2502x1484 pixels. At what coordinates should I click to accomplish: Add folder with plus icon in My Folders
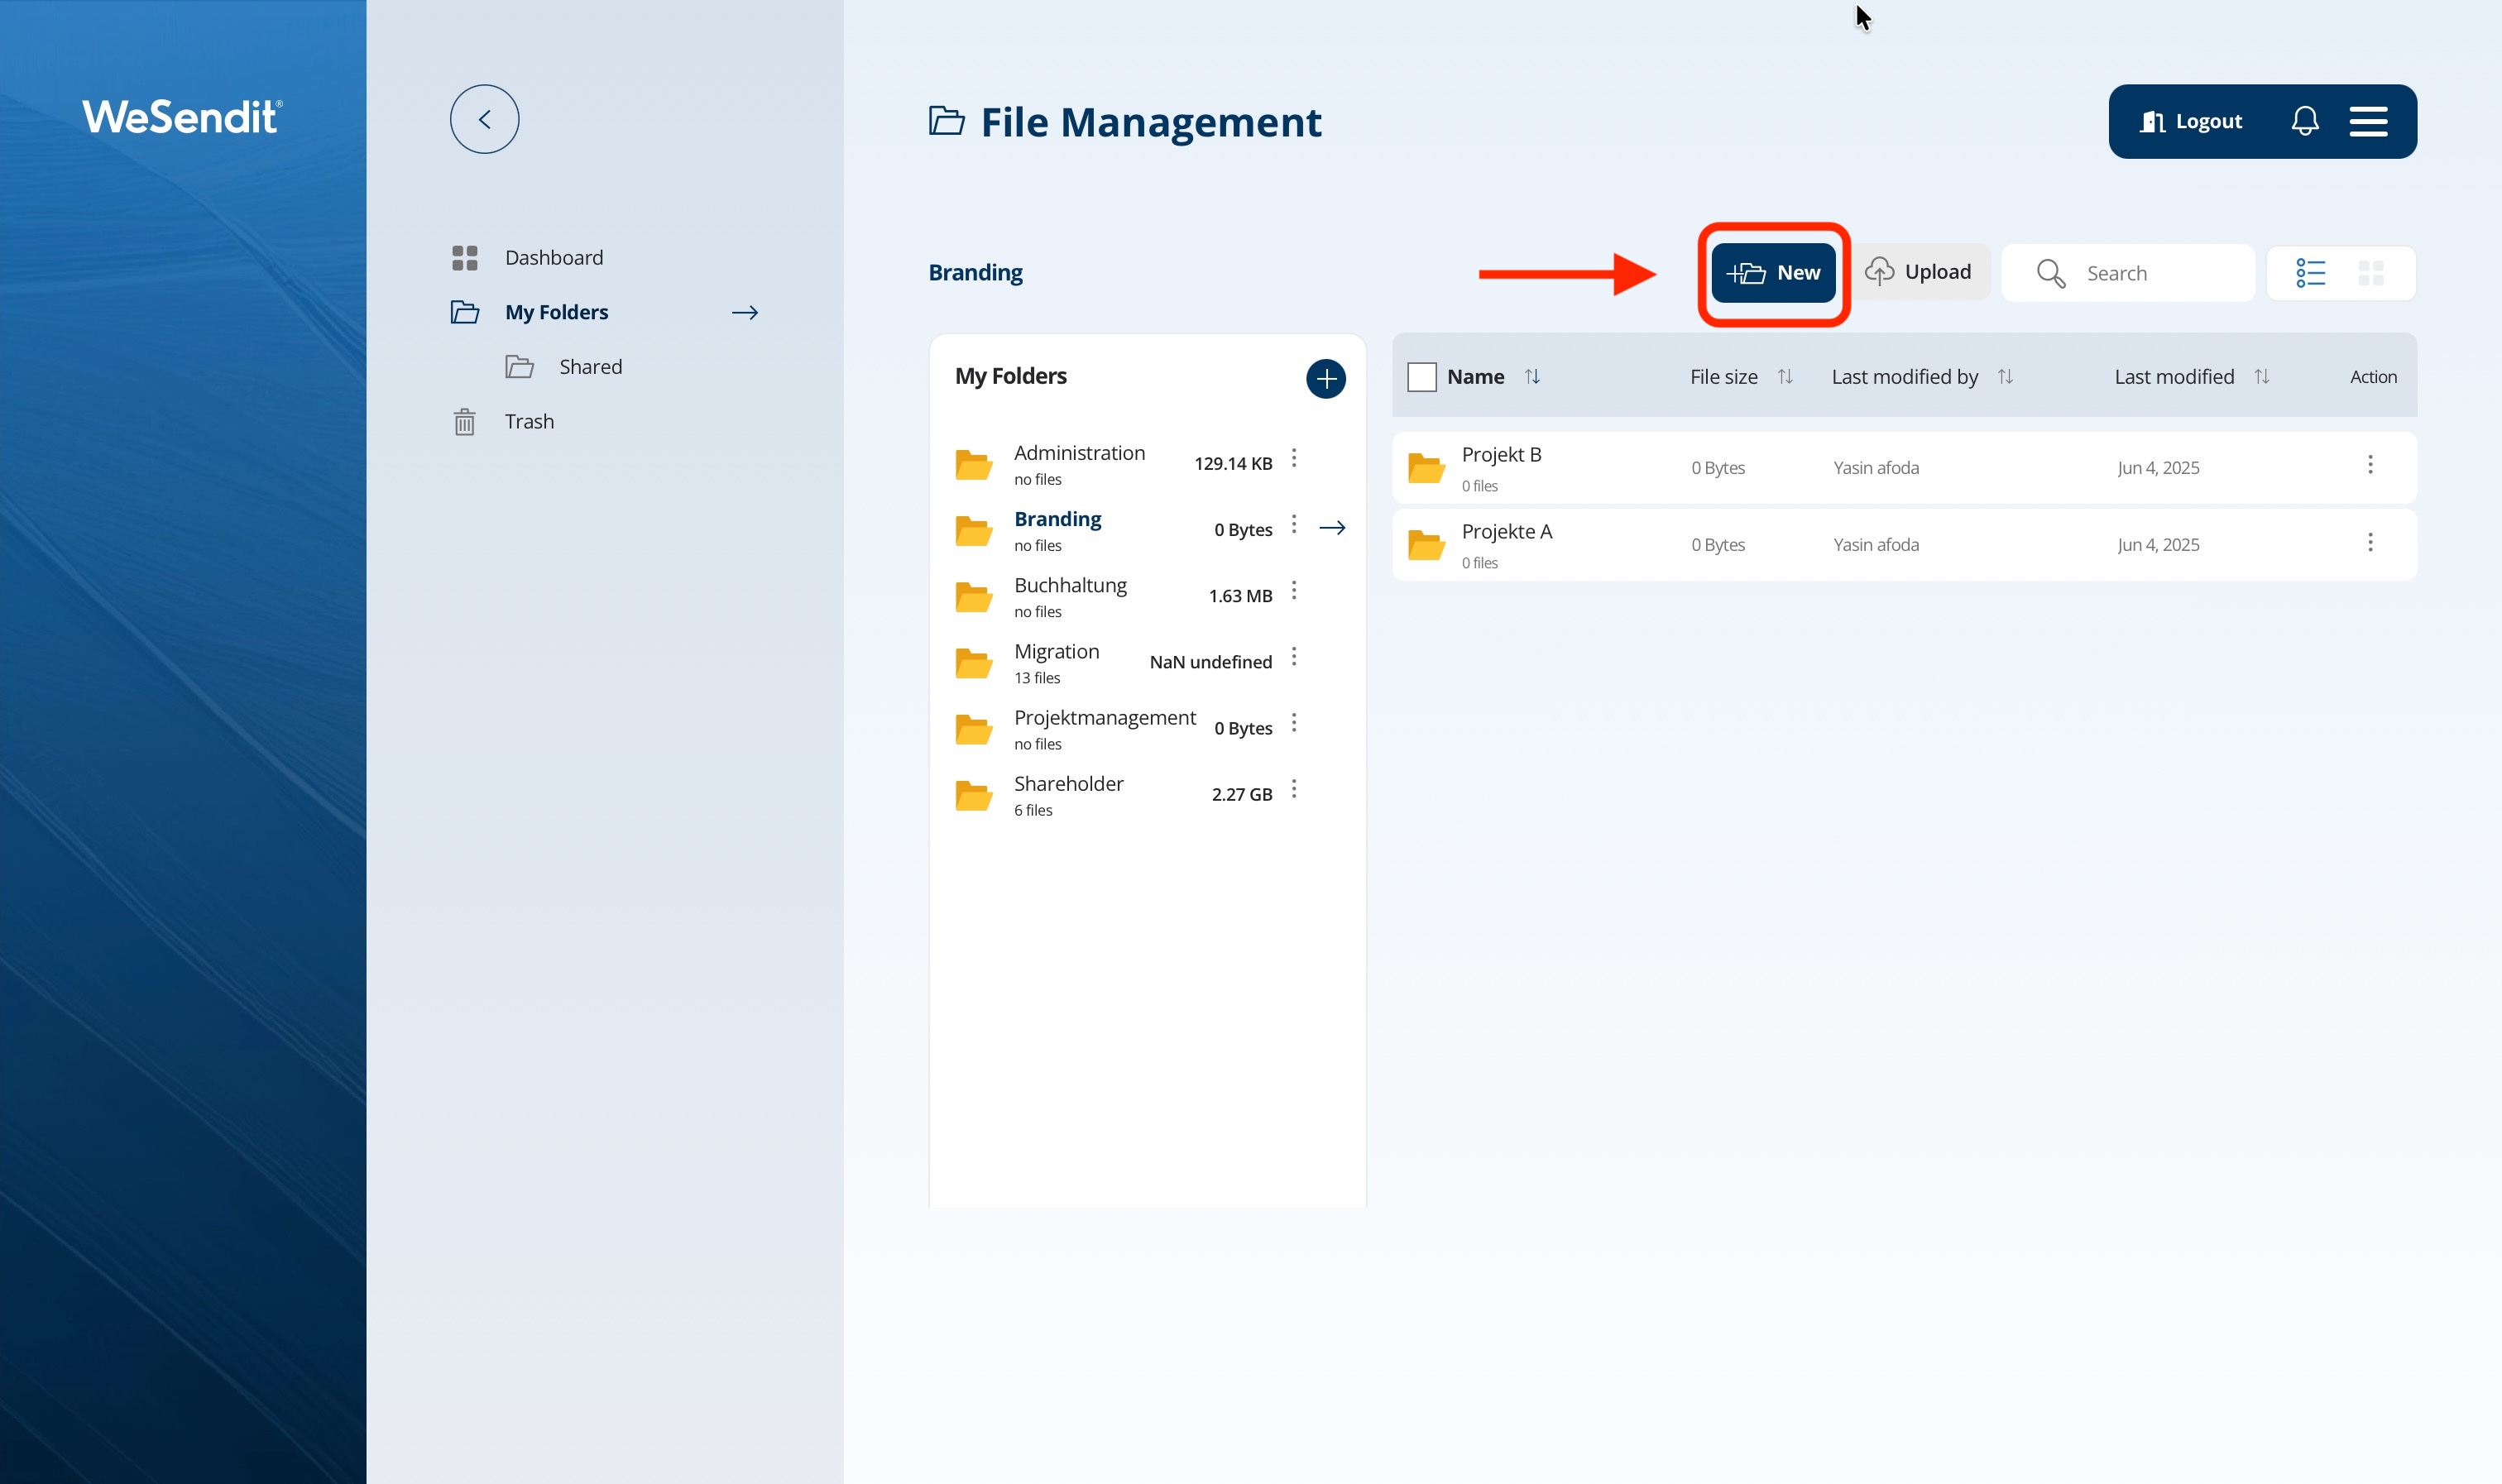point(1325,378)
